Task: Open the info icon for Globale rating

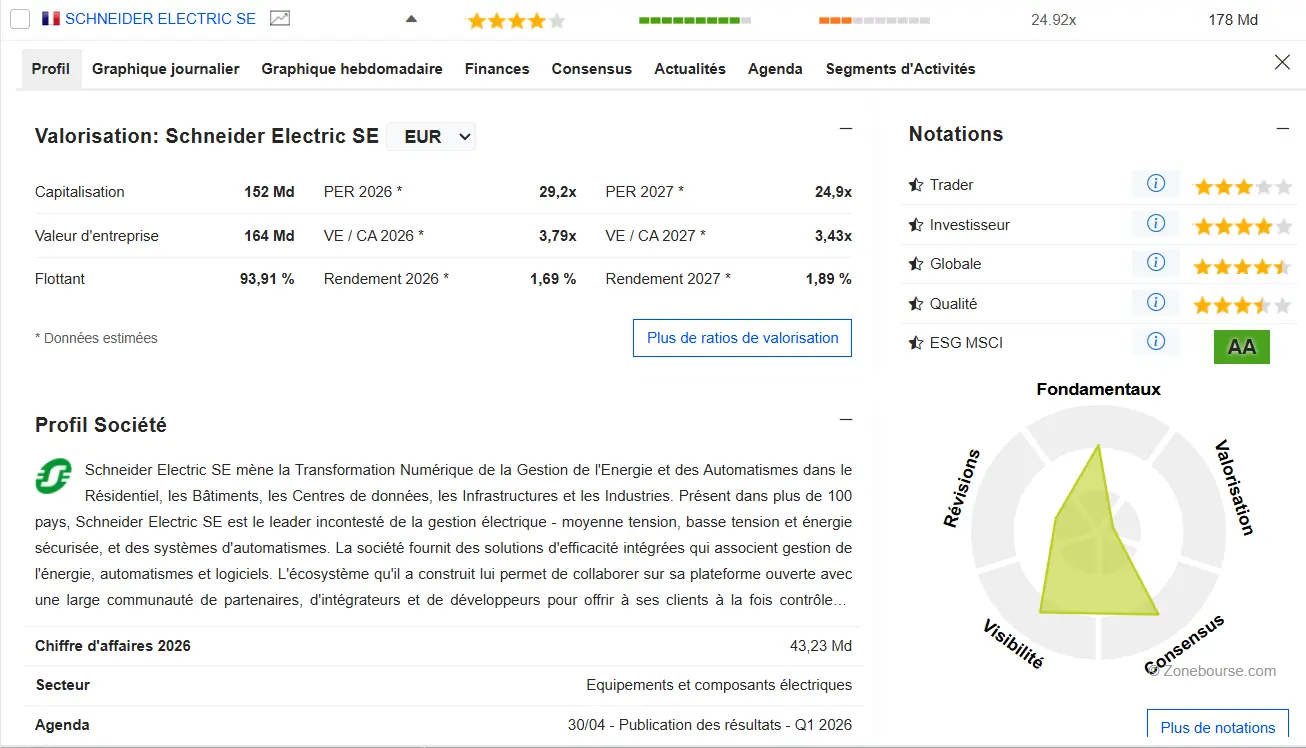Action: tap(1156, 263)
